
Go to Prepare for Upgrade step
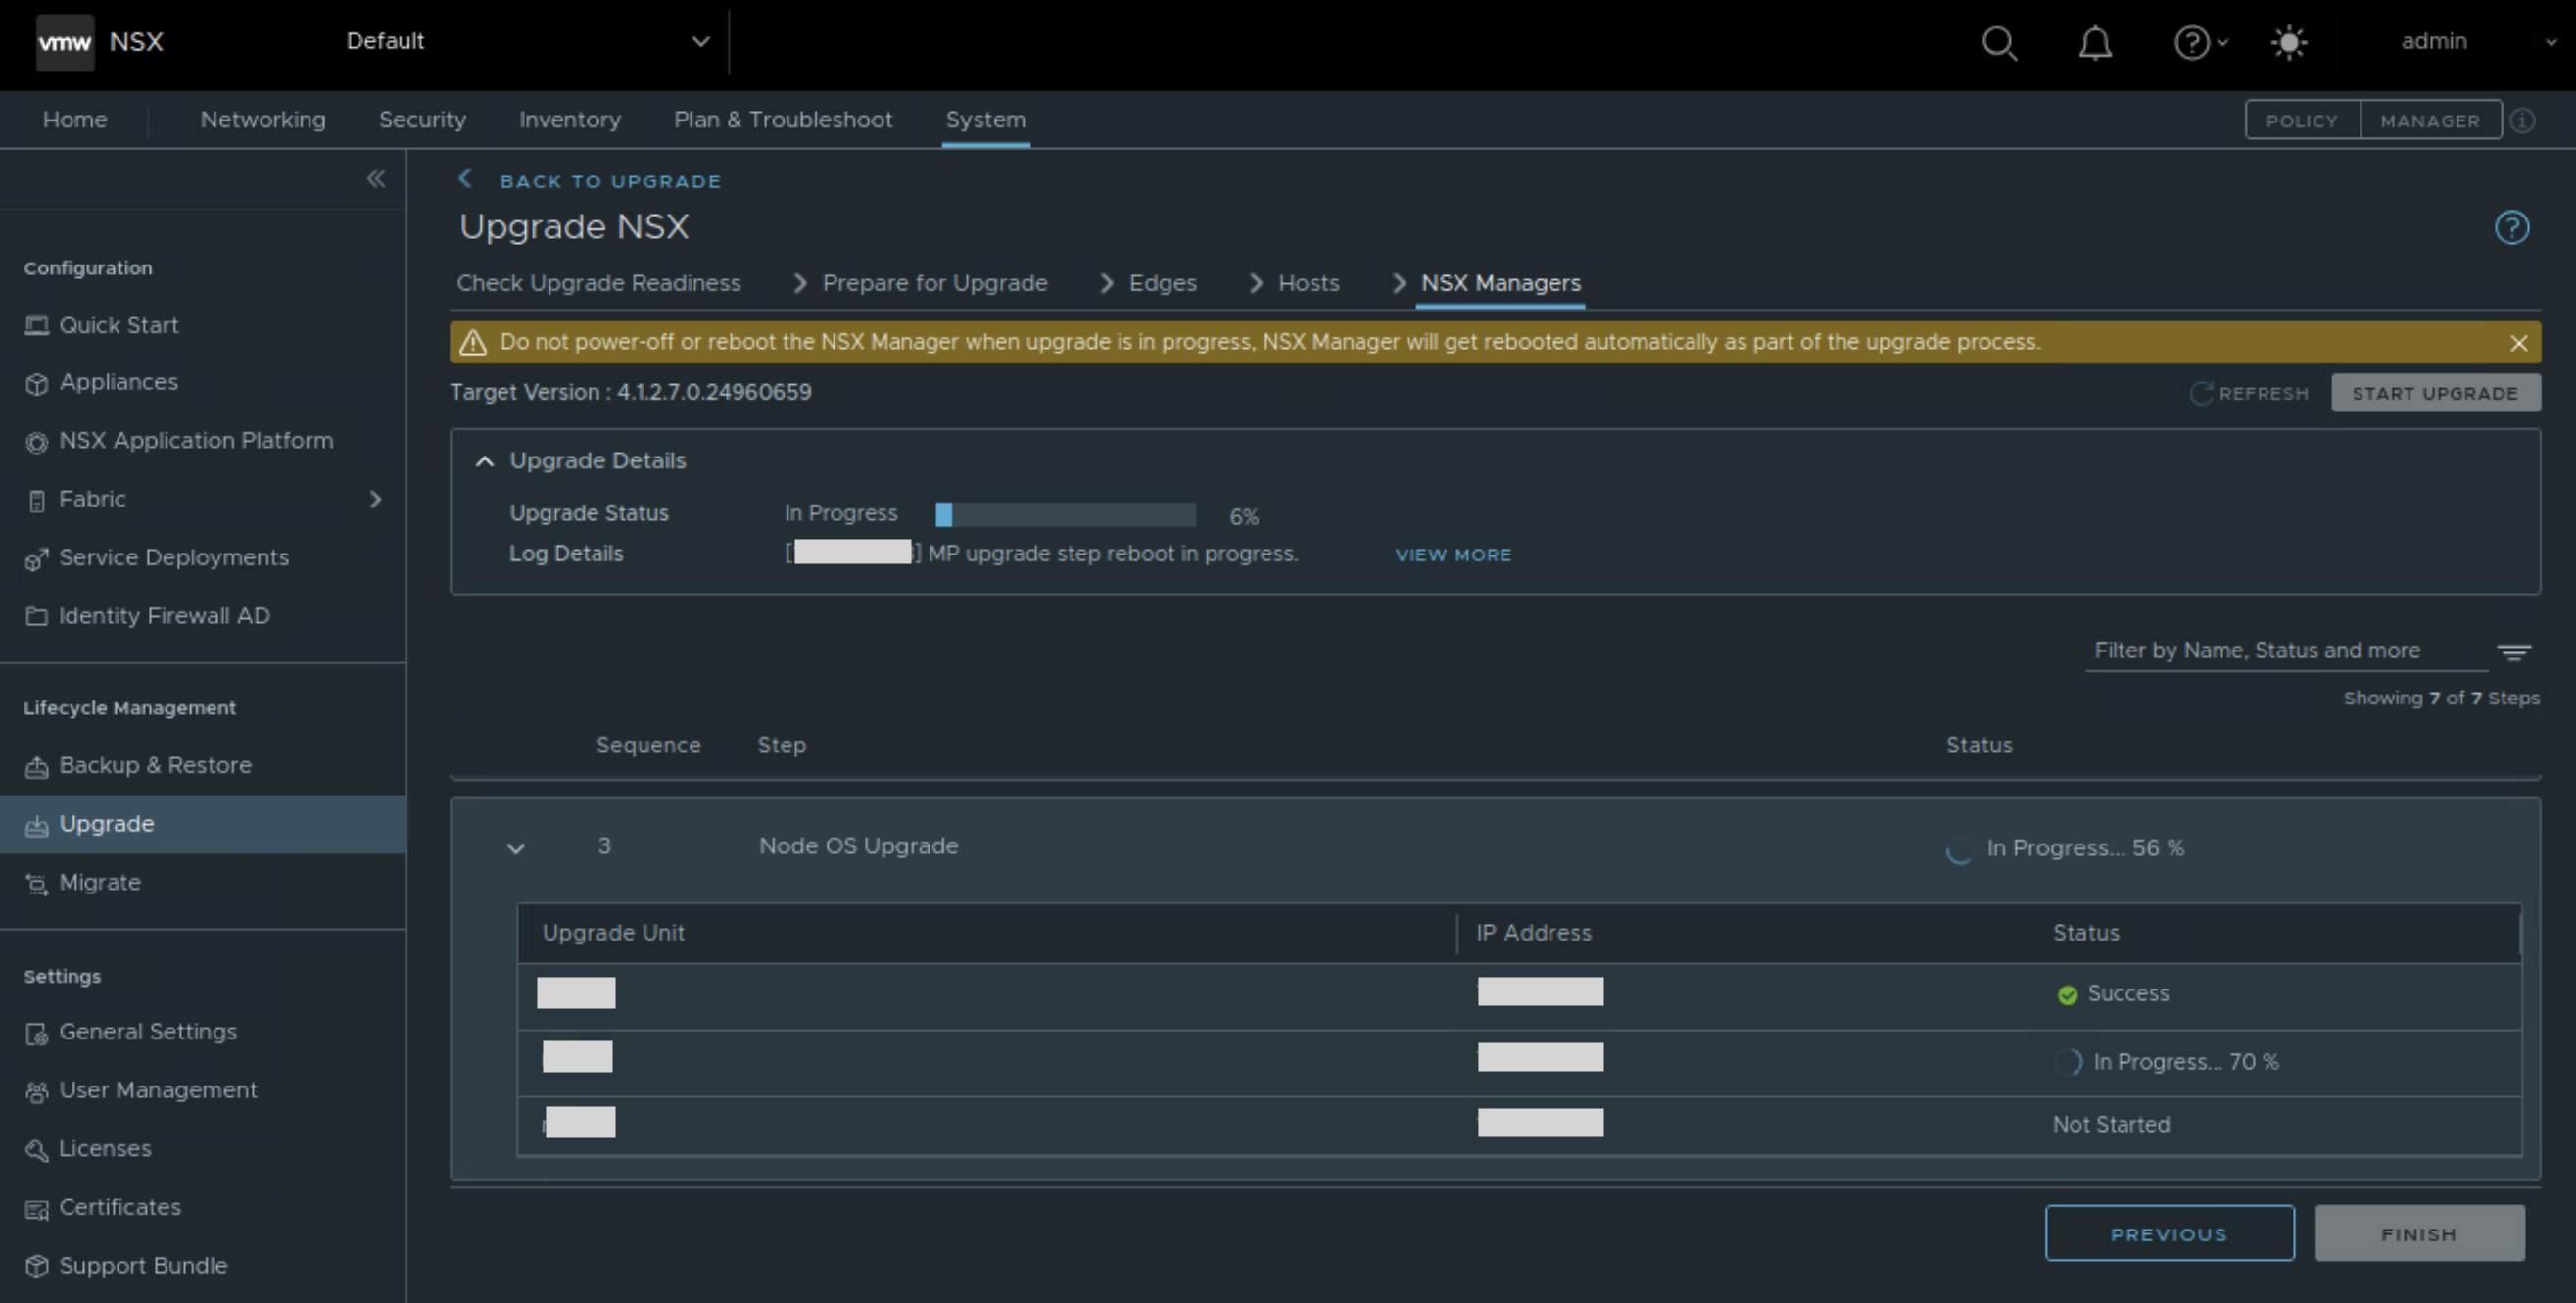pos(935,283)
